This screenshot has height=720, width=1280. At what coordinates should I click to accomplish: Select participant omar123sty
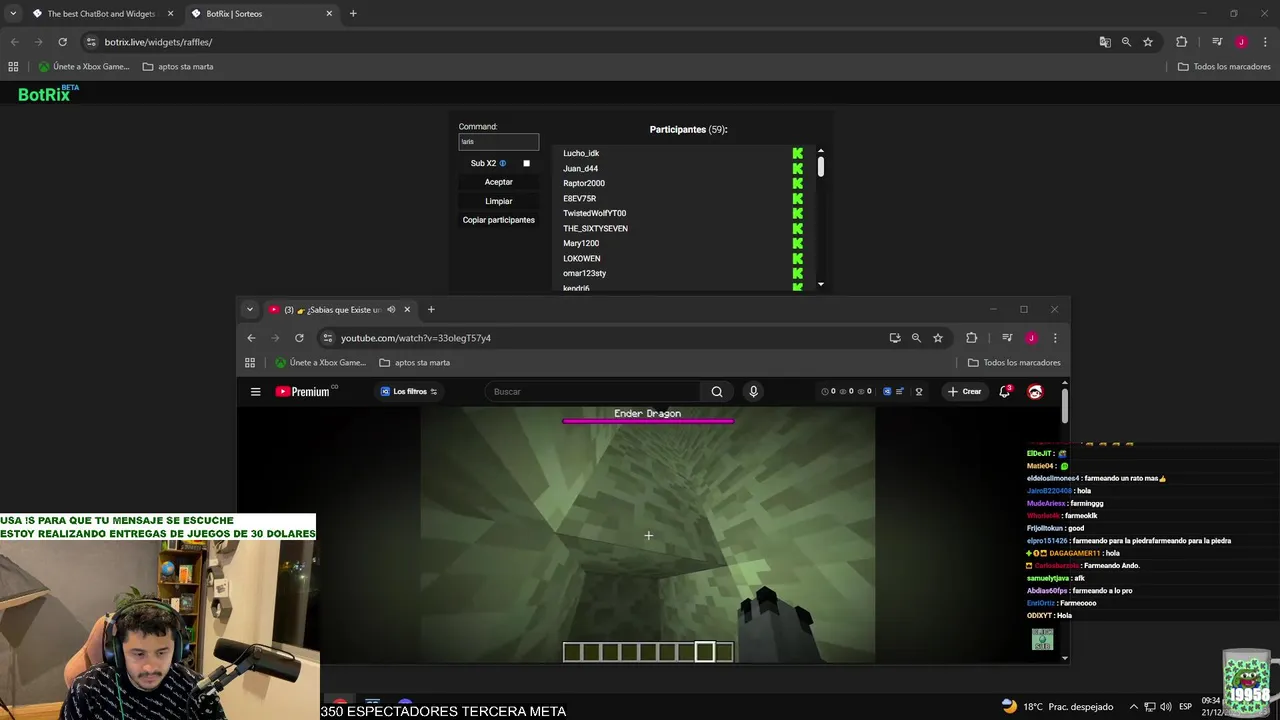click(x=585, y=273)
